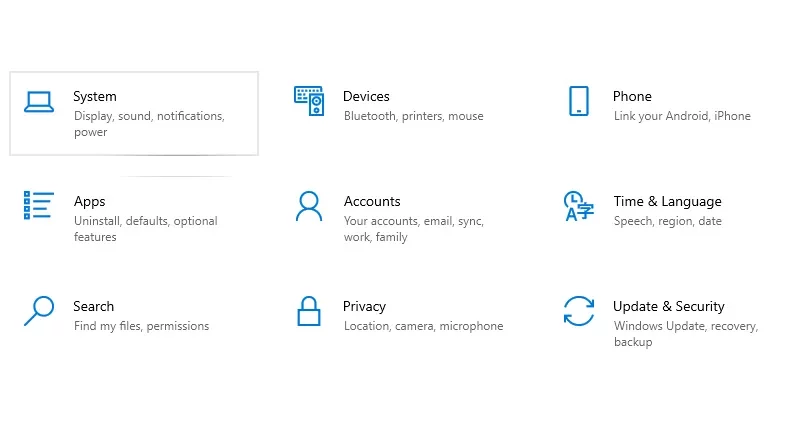The image size is (800, 435).
Task: Click 'Display, sound, notifications, power' description
Action: coord(149,124)
